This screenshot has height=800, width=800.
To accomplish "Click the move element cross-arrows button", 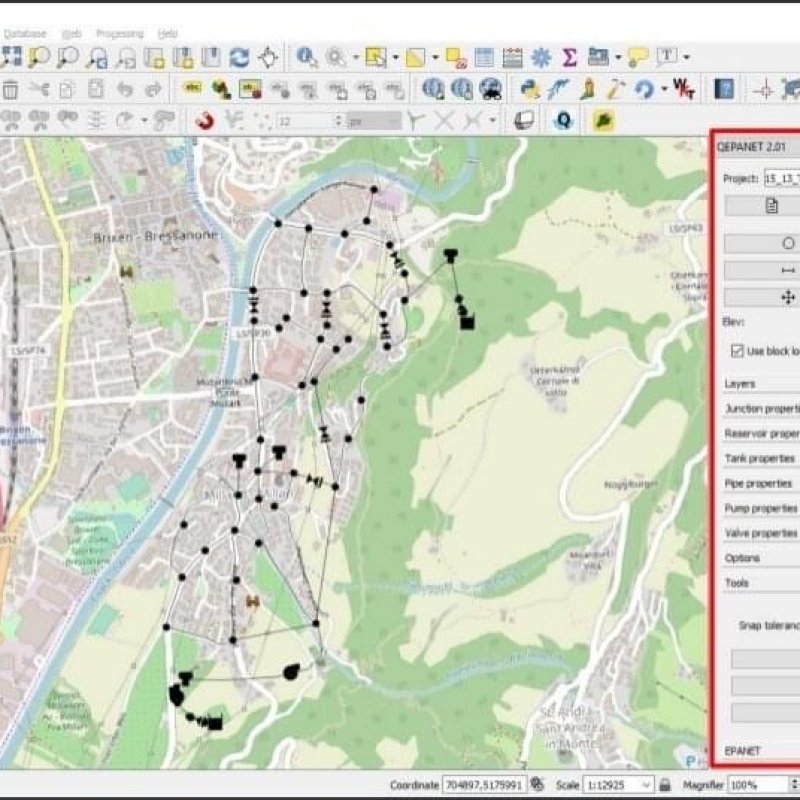I will [787, 297].
